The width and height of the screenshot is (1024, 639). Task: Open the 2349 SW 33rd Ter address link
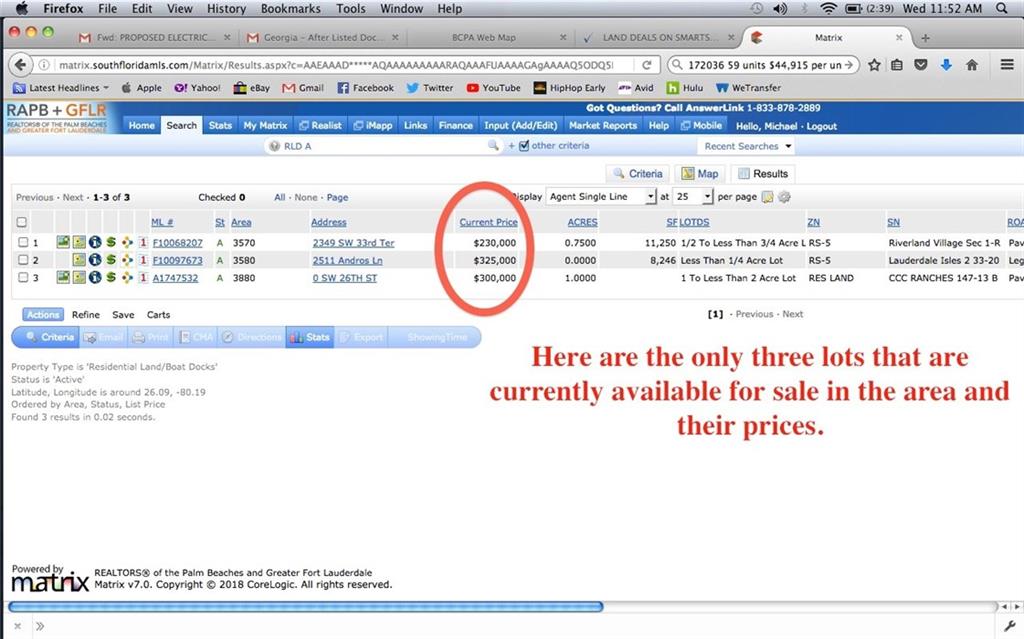point(353,243)
